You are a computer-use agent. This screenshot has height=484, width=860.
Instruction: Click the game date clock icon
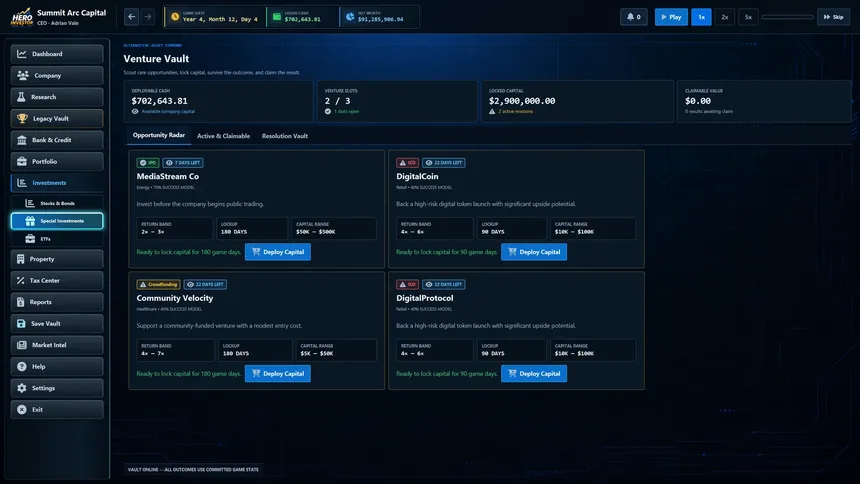tap(175, 17)
